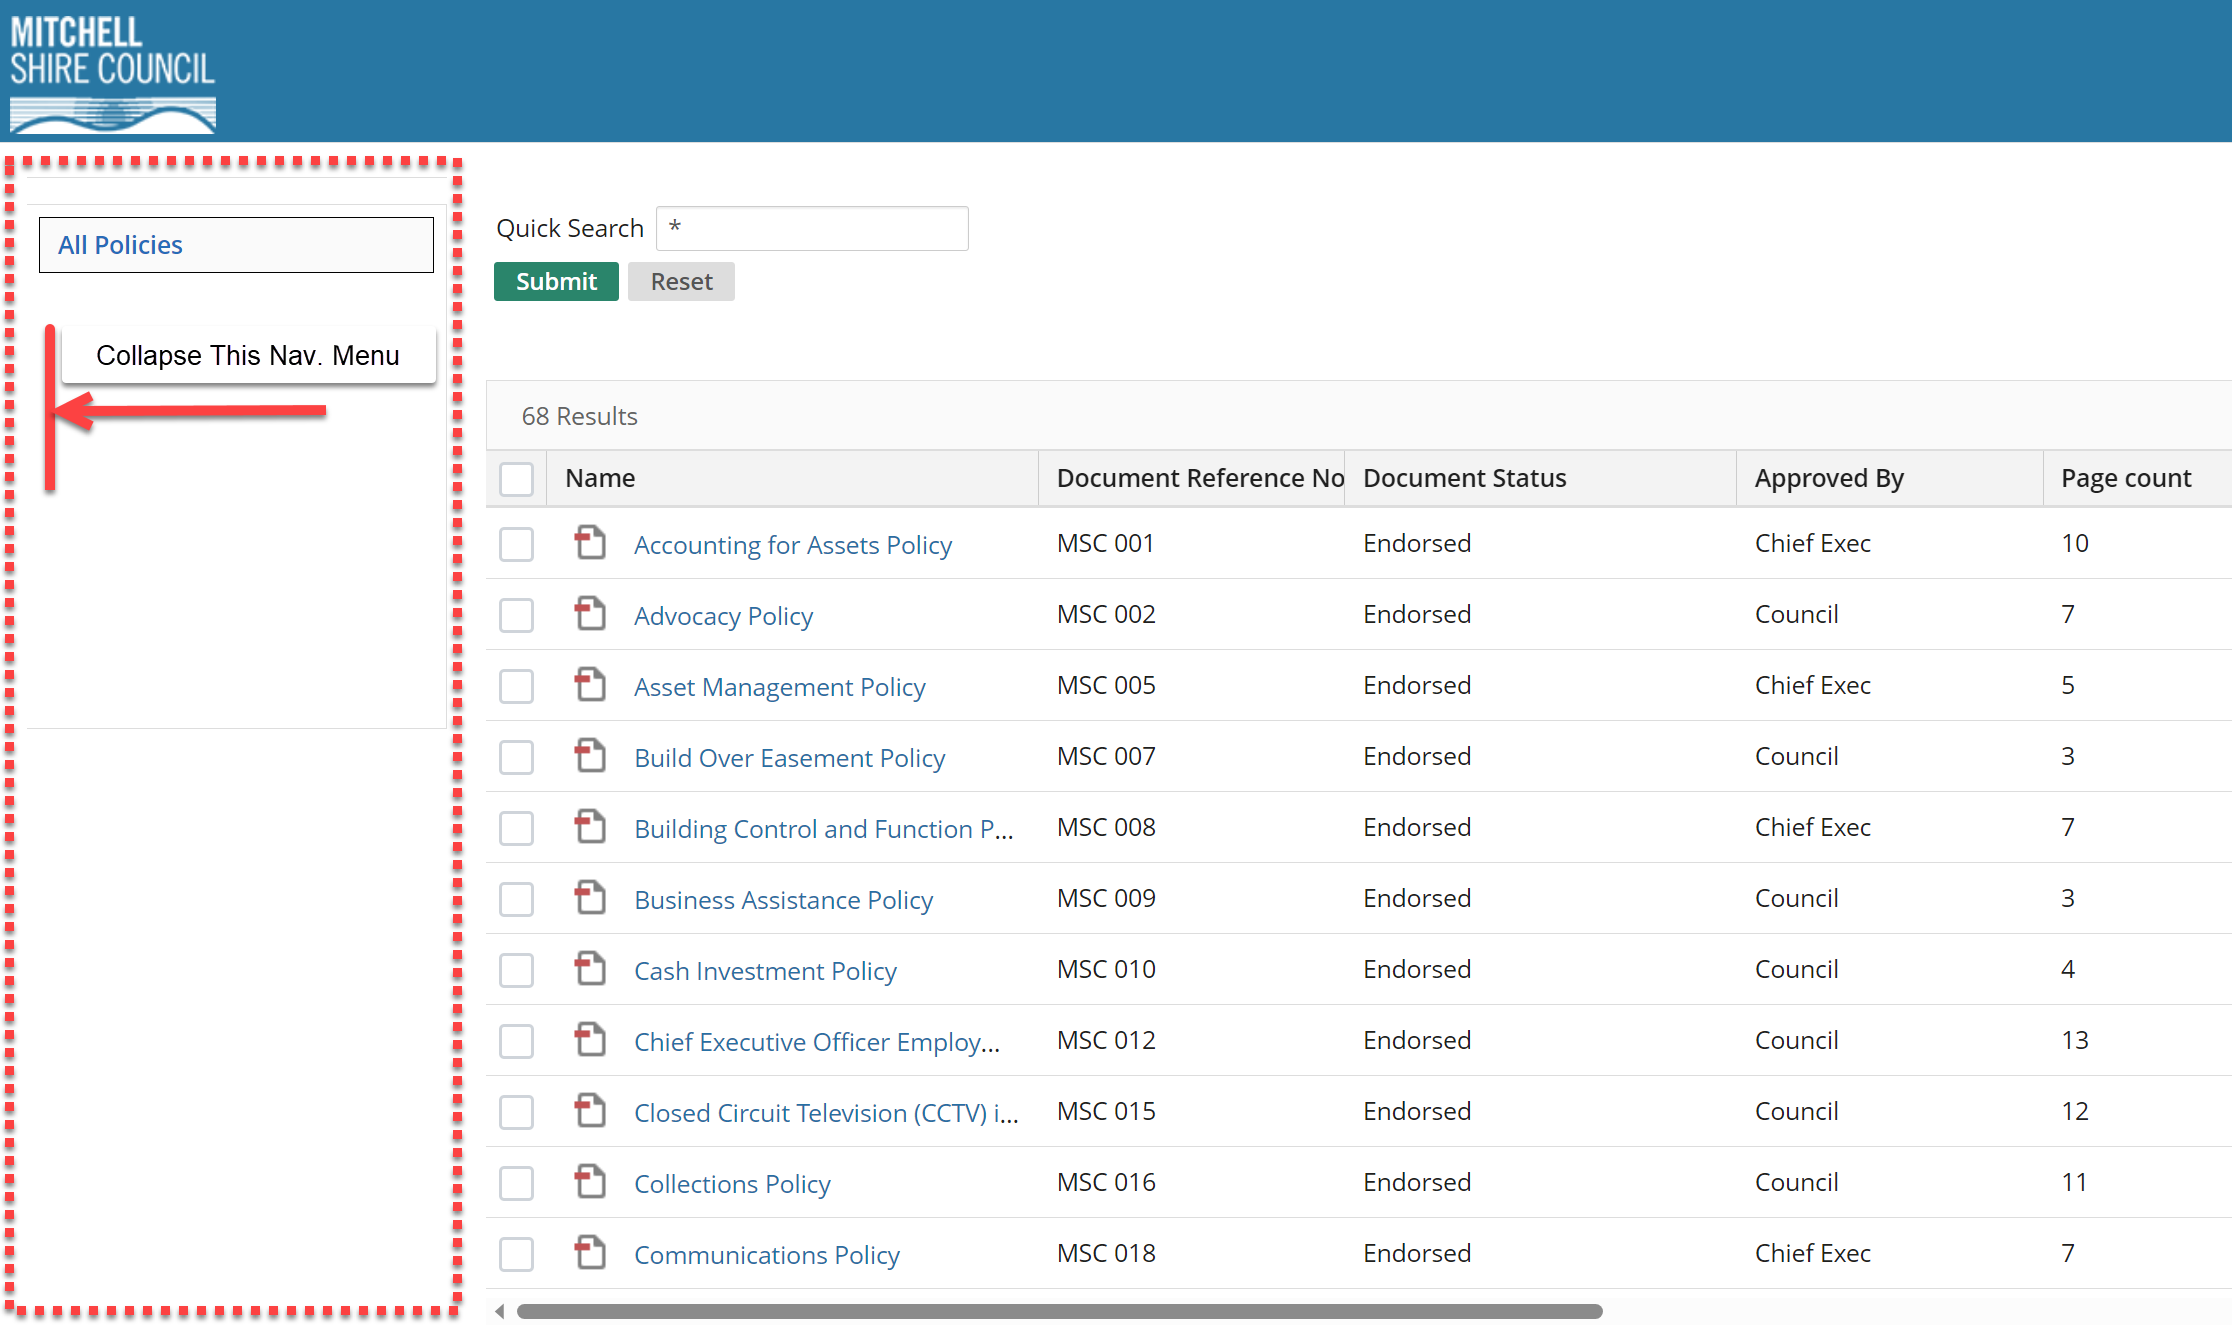The width and height of the screenshot is (2232, 1333).
Task: Focus the Quick Search text field
Action: [x=812, y=228]
